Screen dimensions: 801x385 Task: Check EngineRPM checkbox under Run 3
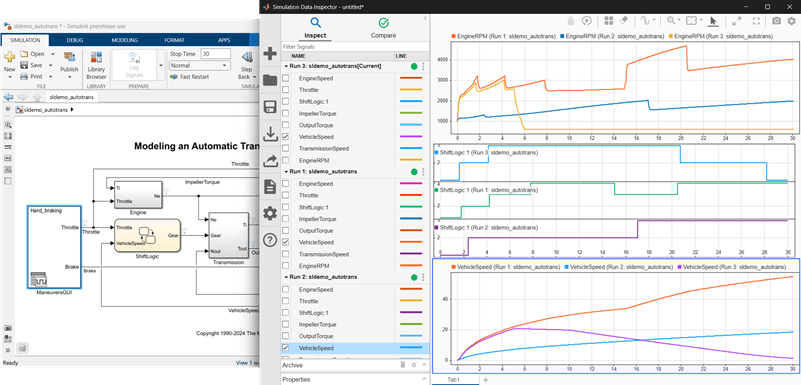pyautogui.click(x=286, y=160)
